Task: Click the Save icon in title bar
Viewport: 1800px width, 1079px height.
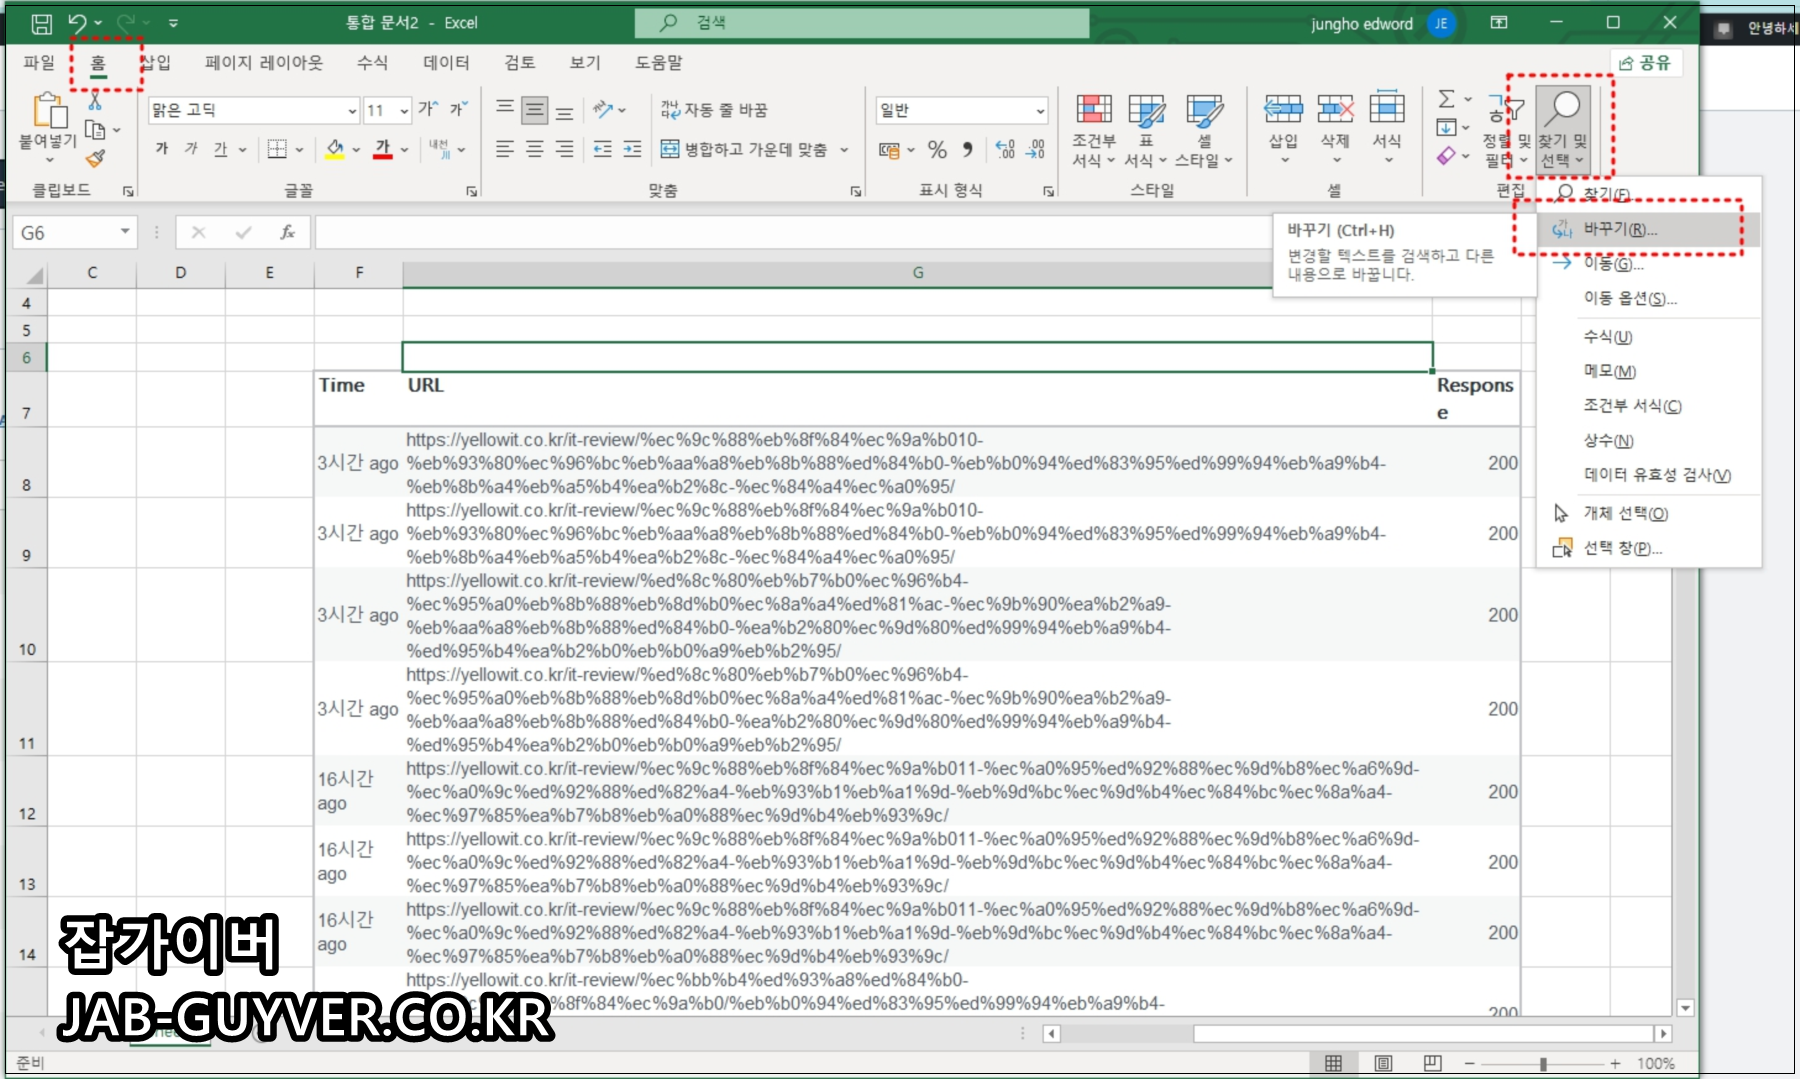Action: tap(41, 23)
